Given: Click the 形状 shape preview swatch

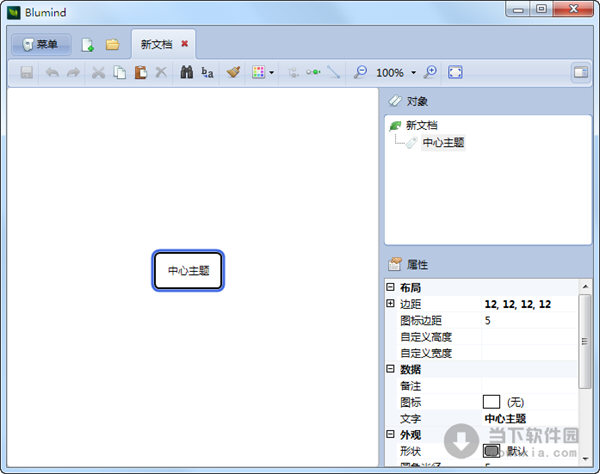Looking at the screenshot, I should click(491, 451).
